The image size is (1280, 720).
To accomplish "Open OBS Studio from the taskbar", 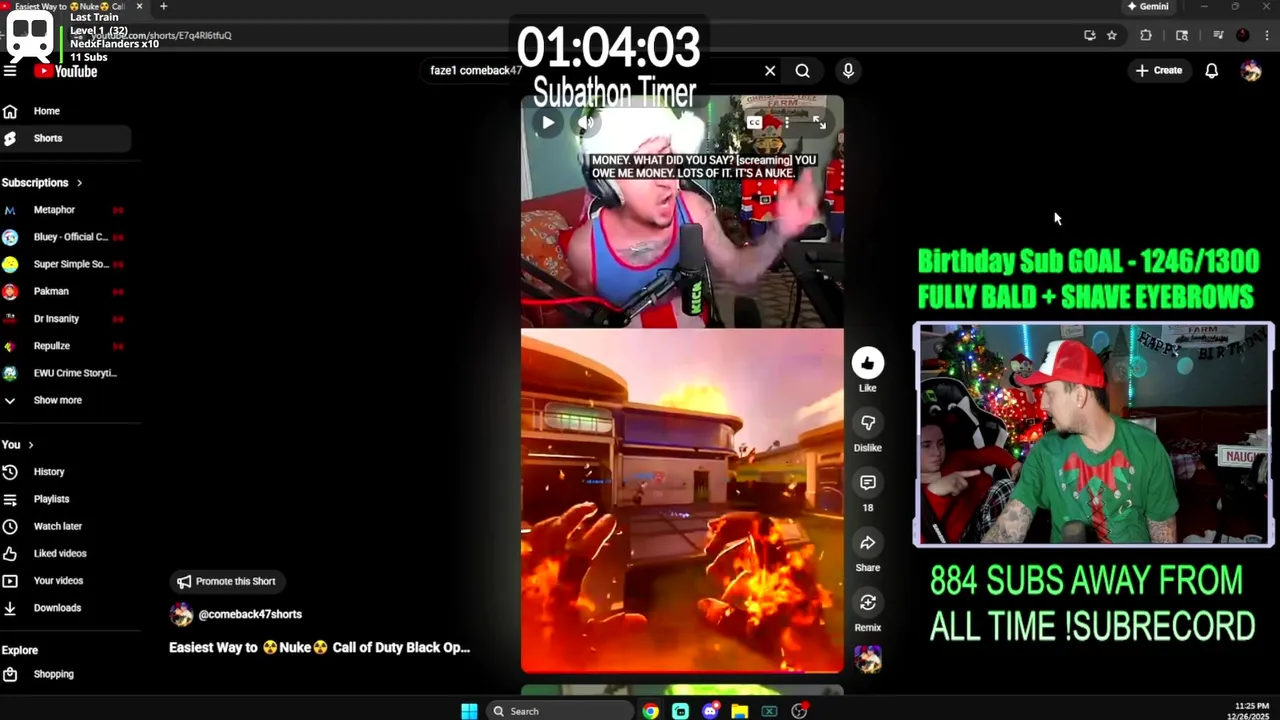I will point(799,711).
